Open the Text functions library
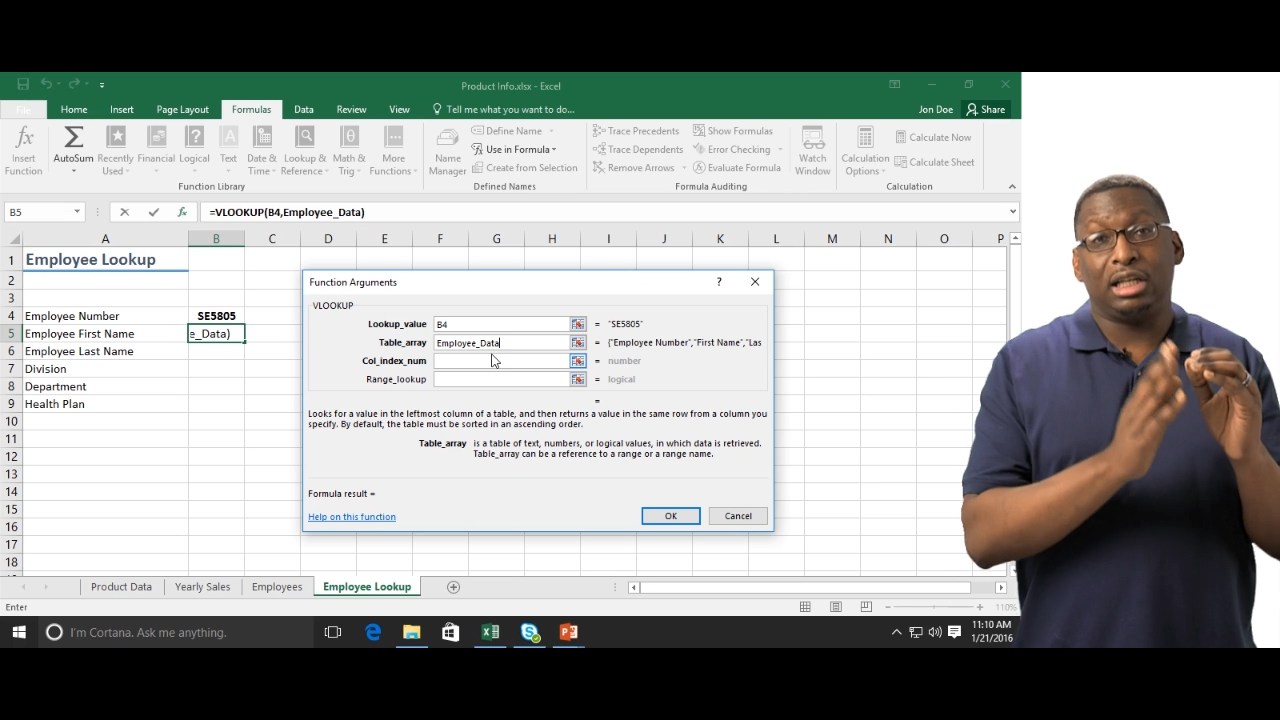 pos(229,150)
